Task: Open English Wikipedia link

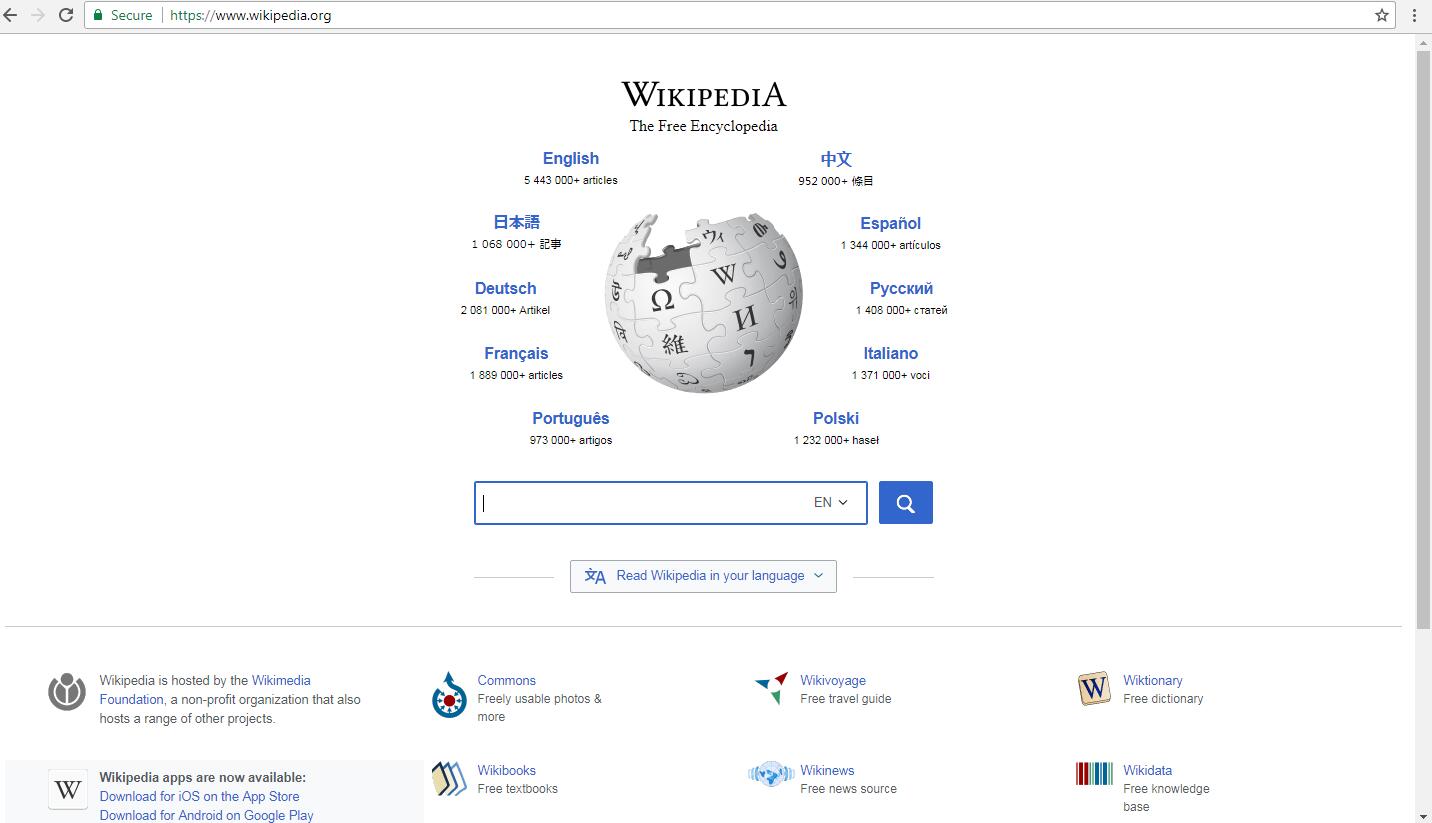Action: [x=571, y=158]
